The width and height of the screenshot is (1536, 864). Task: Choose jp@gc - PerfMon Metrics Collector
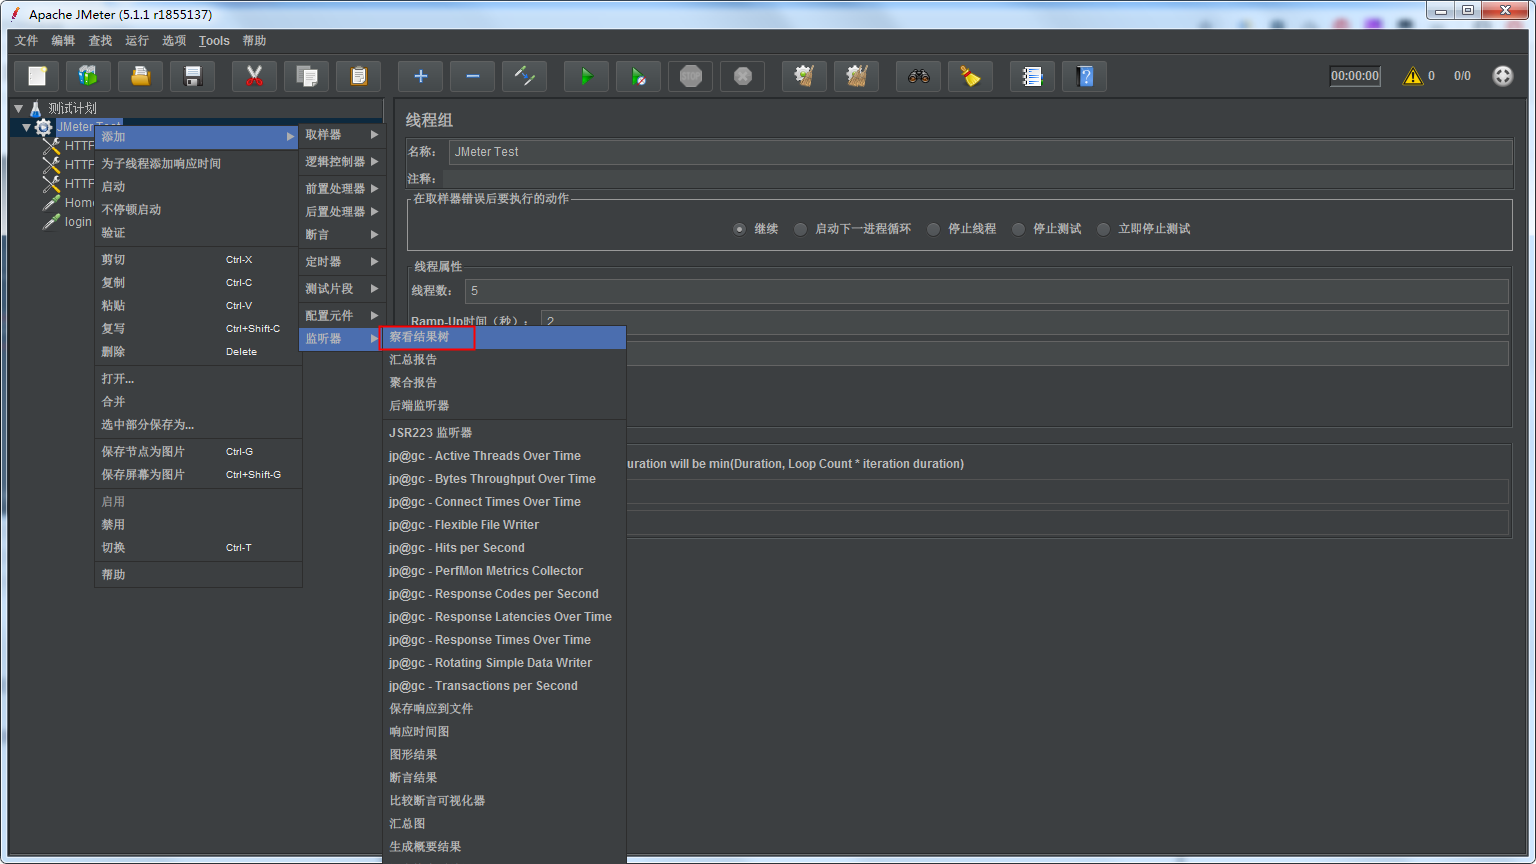(504, 571)
